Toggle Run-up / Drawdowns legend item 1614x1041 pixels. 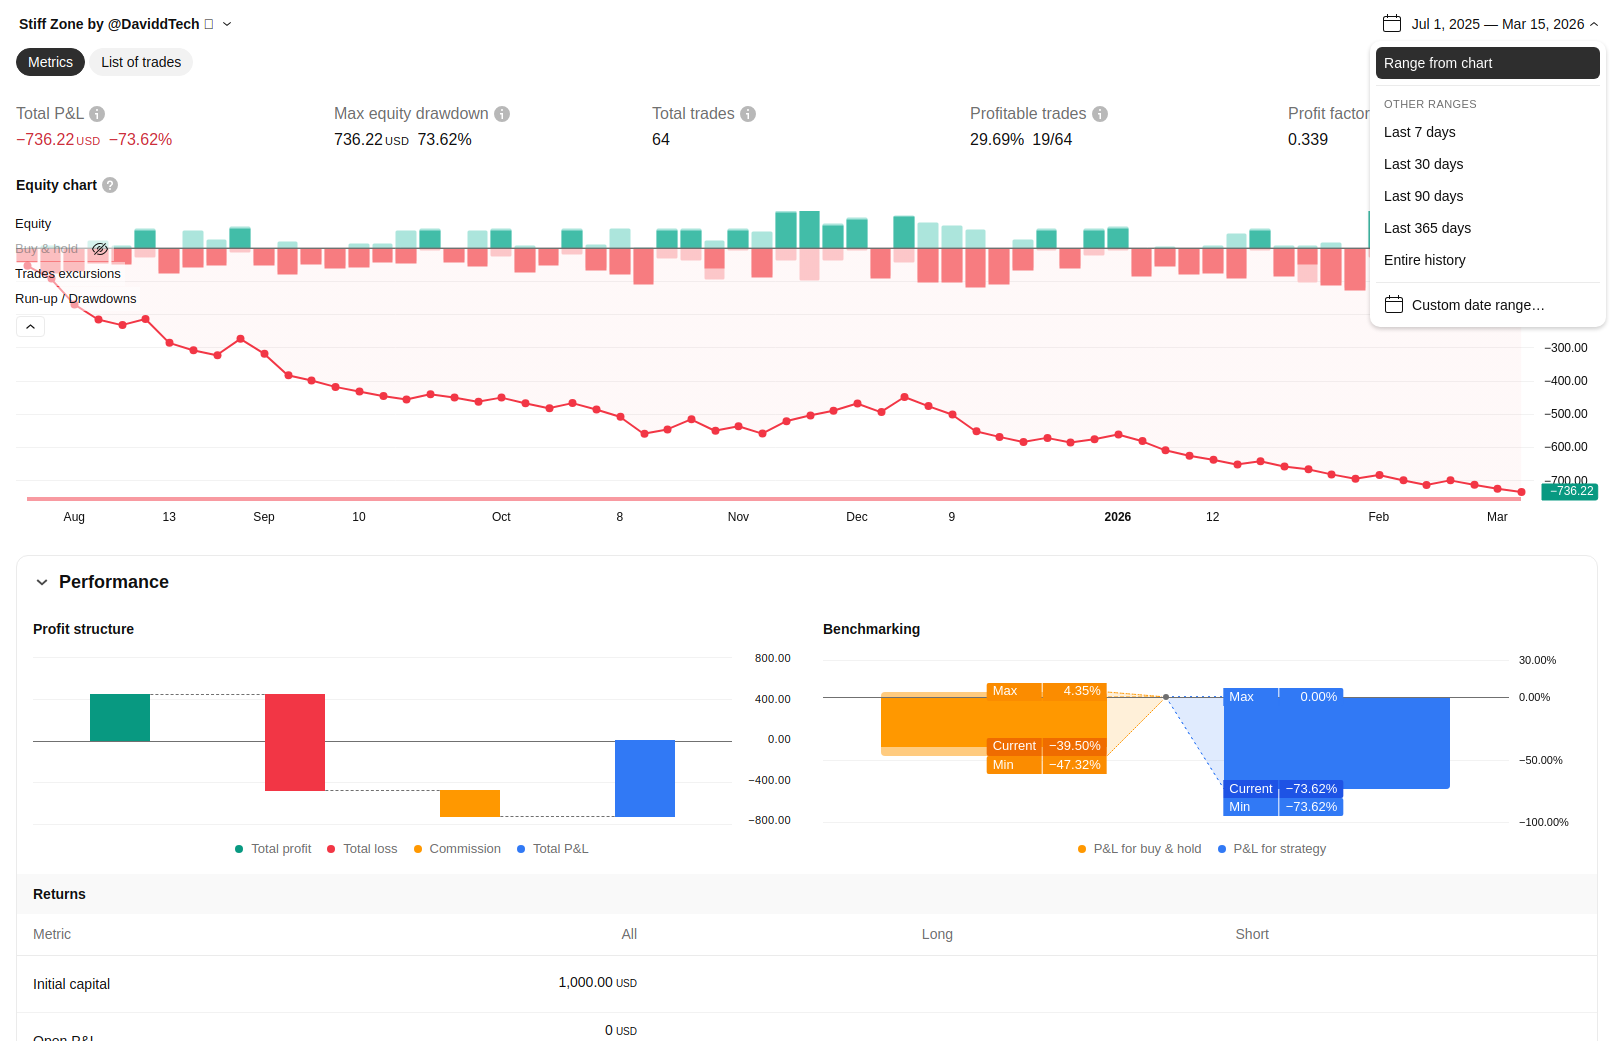click(76, 299)
